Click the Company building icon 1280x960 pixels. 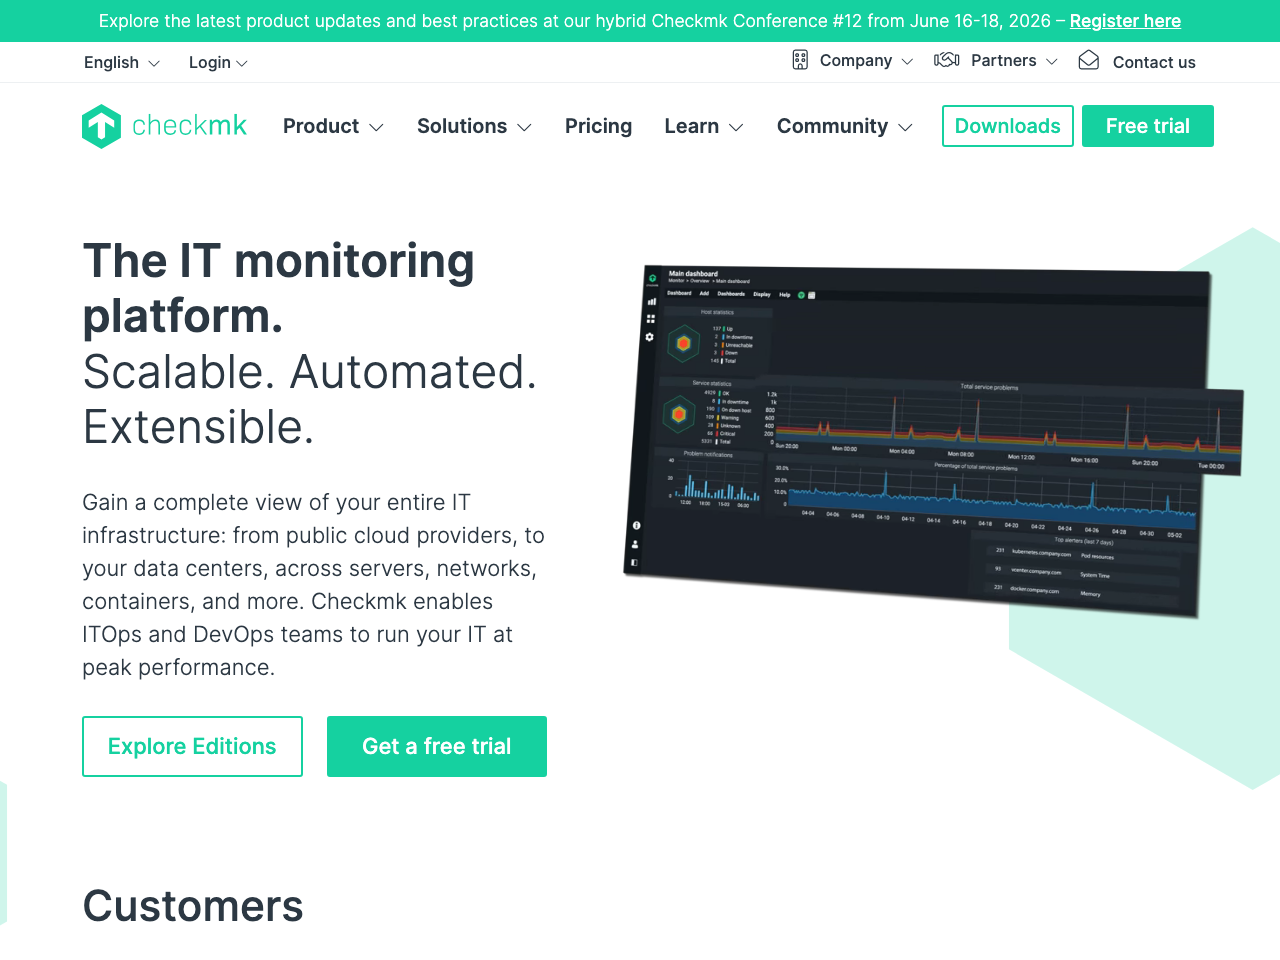click(x=800, y=60)
